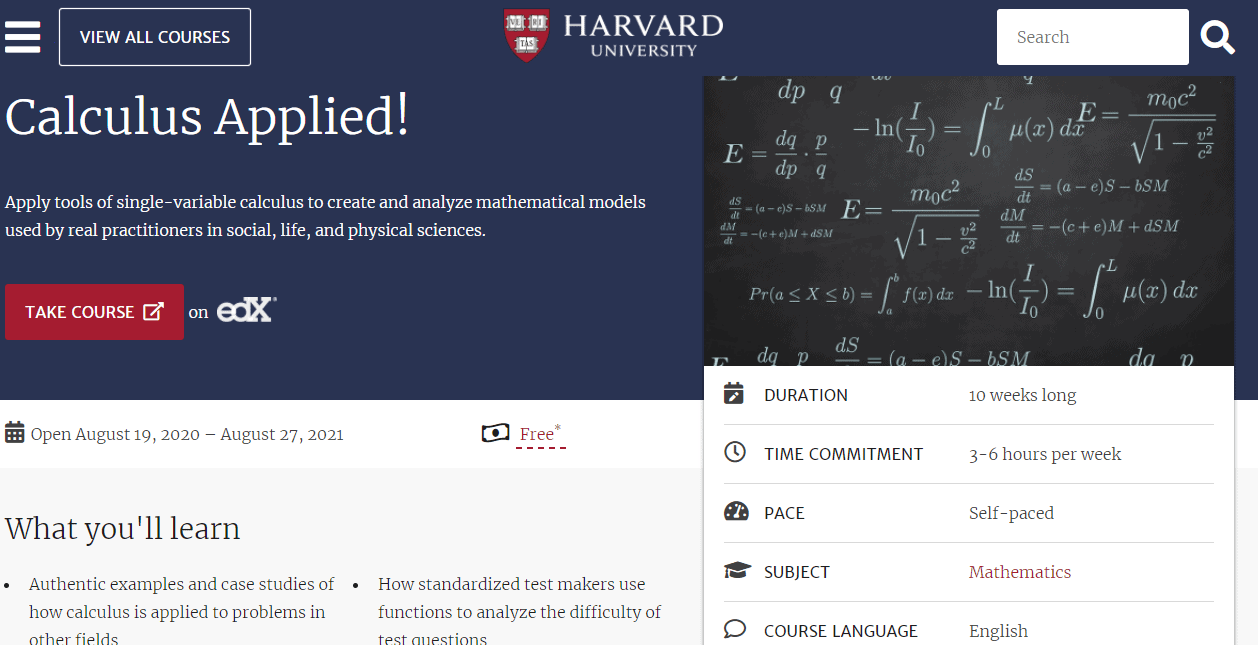Open the hamburger menu icon
1258x645 pixels.
coord(23,37)
